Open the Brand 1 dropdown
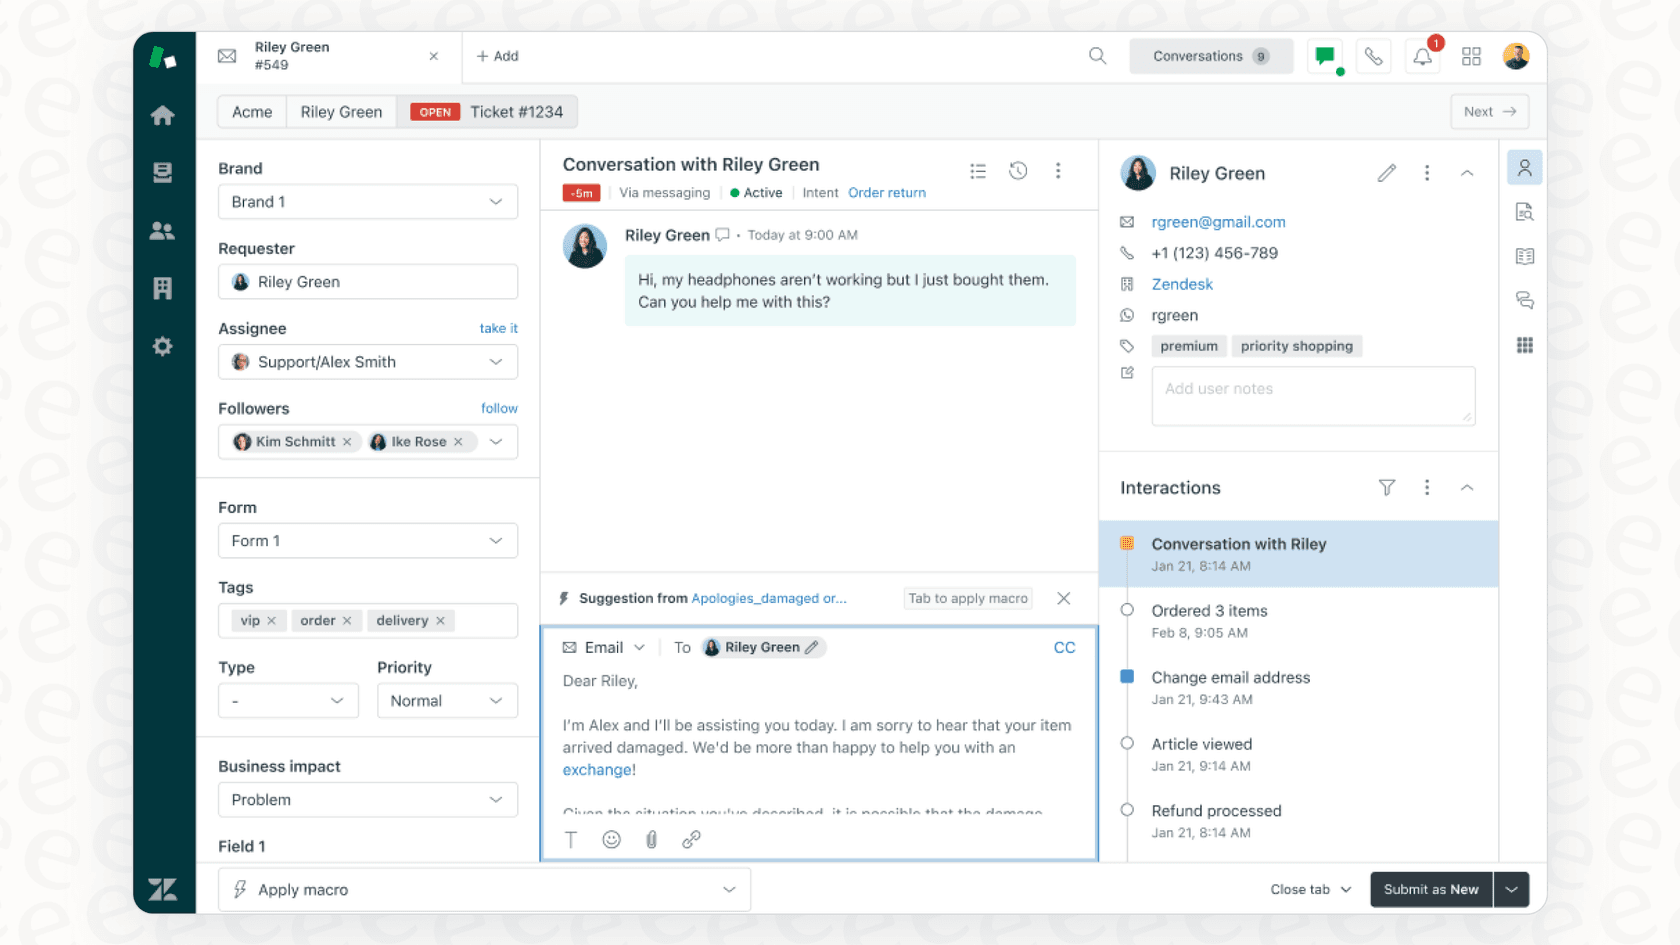Screen dimensions: 1680x945 (367, 201)
